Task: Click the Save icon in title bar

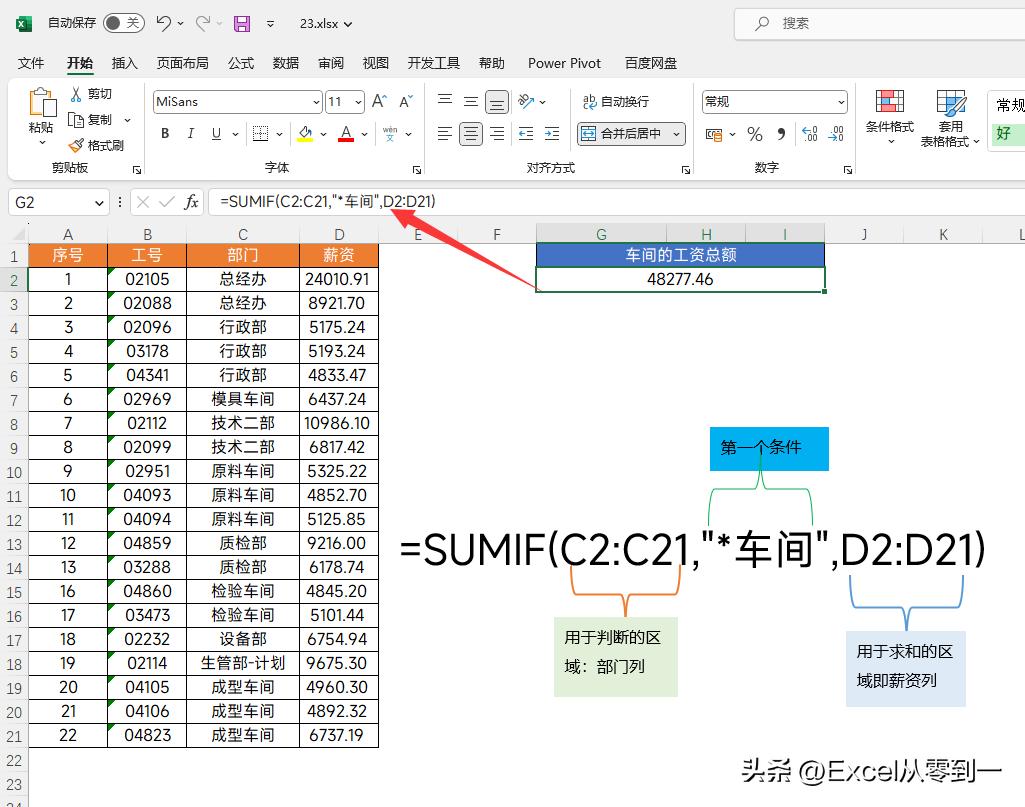Action: point(242,23)
